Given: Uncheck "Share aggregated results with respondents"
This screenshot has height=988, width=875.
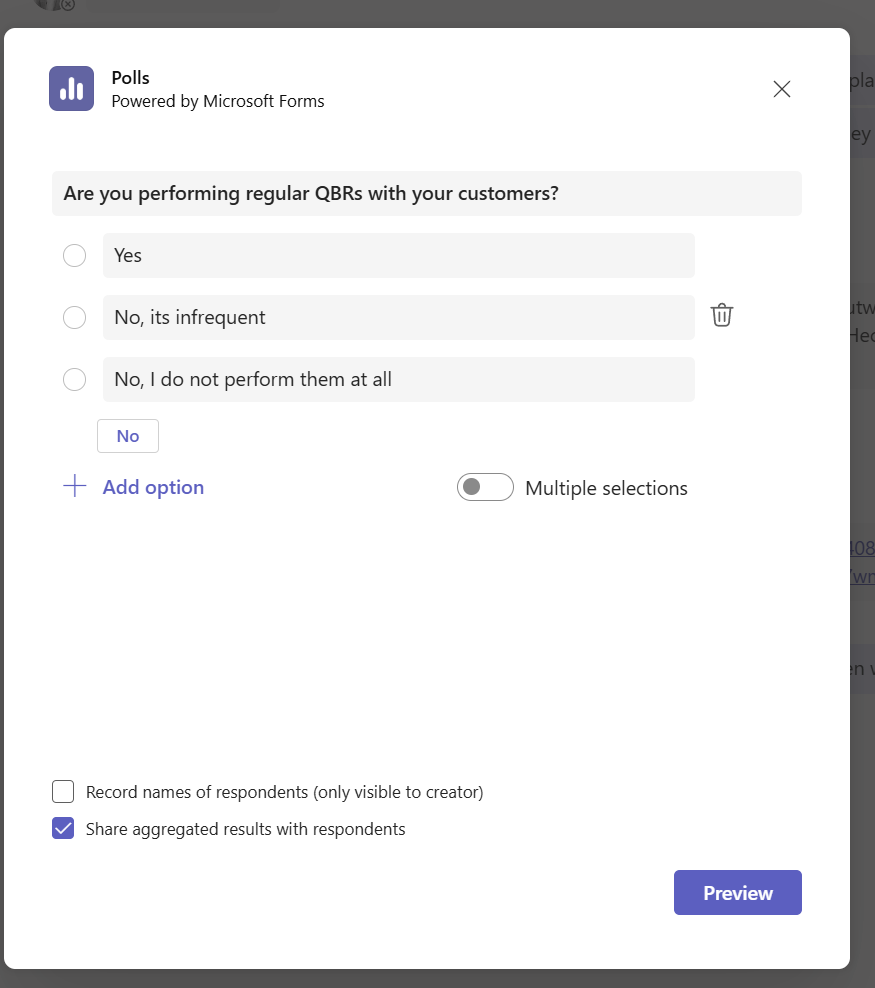Looking at the screenshot, I should point(62,828).
